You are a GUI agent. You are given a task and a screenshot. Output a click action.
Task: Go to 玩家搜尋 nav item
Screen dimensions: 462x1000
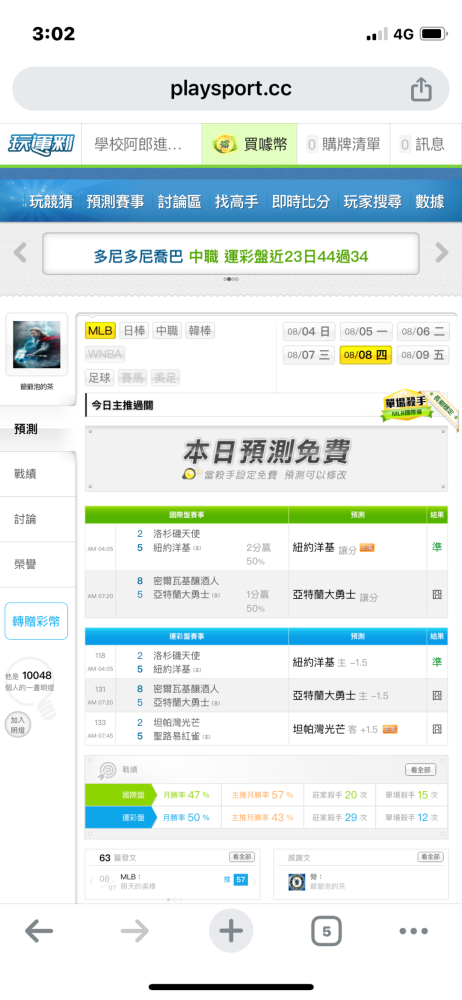pos(373,202)
